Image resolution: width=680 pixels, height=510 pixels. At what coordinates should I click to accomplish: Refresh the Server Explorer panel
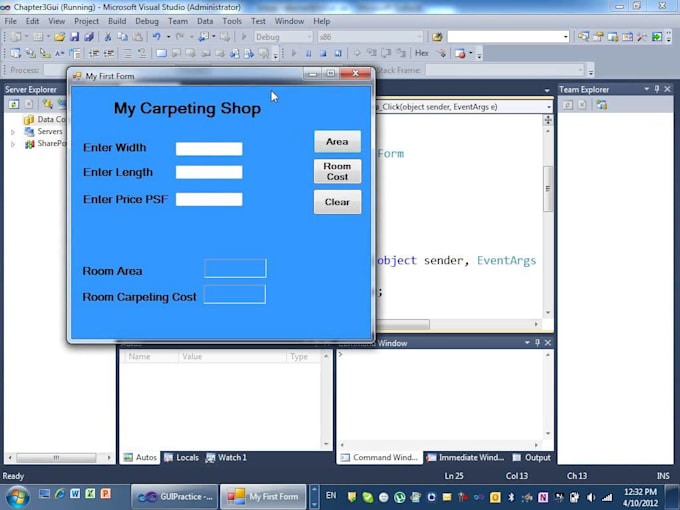point(14,104)
